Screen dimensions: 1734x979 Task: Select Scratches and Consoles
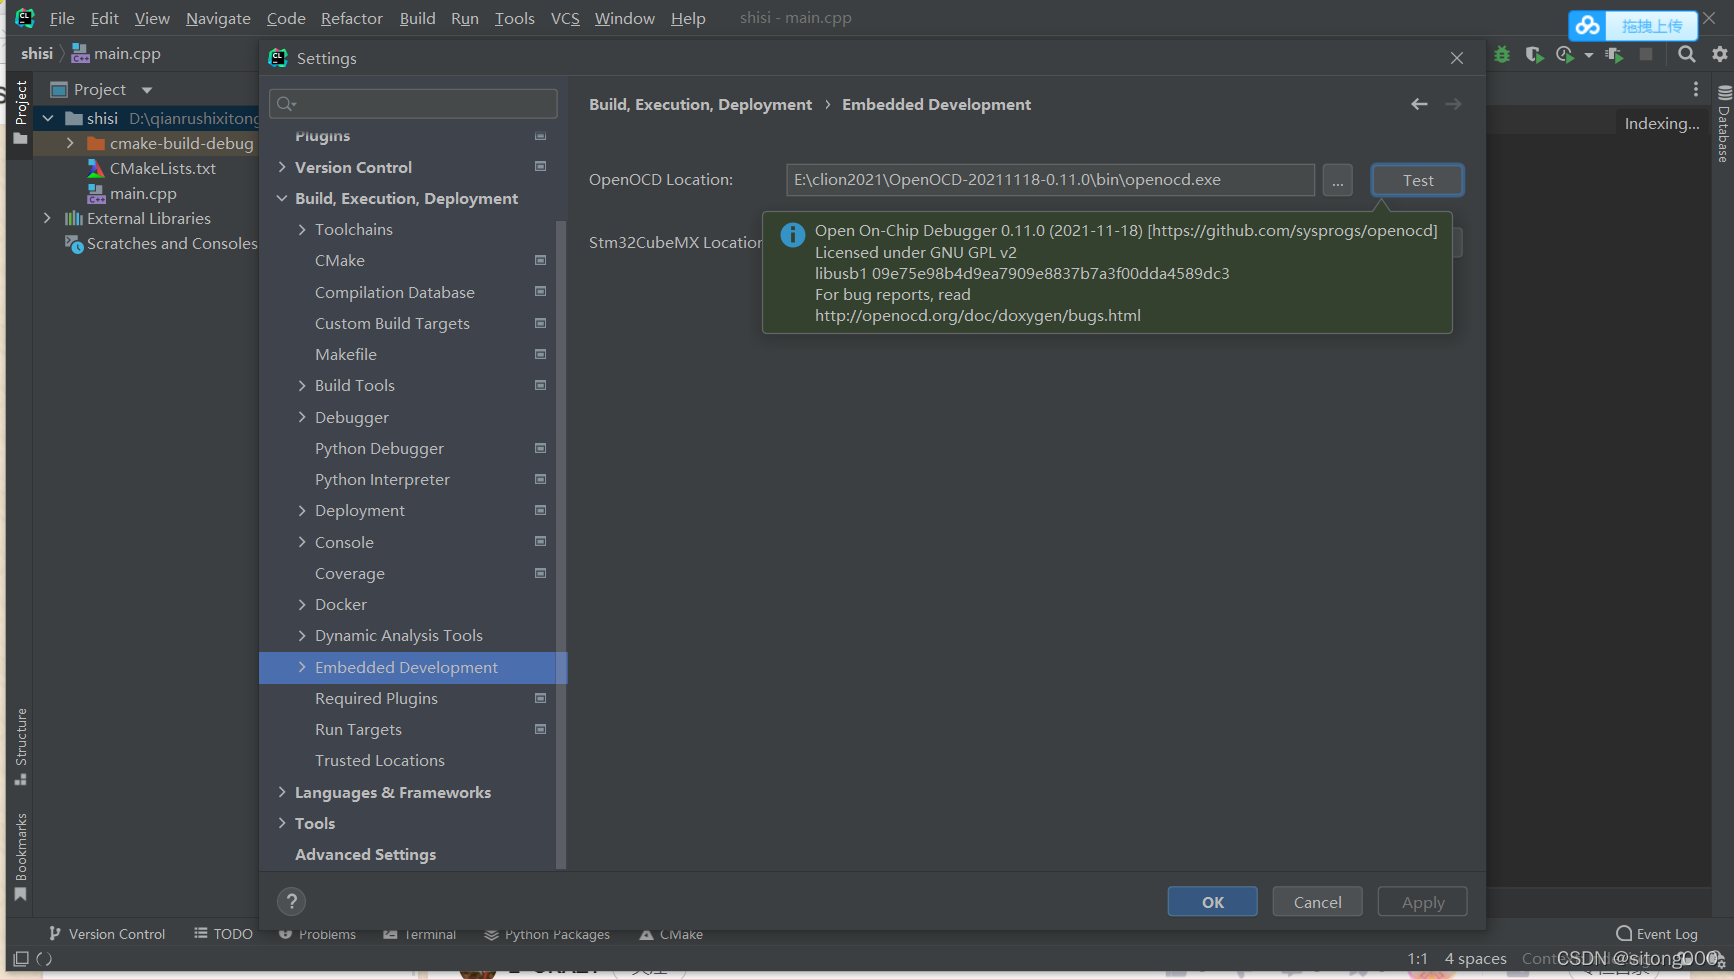click(161, 243)
